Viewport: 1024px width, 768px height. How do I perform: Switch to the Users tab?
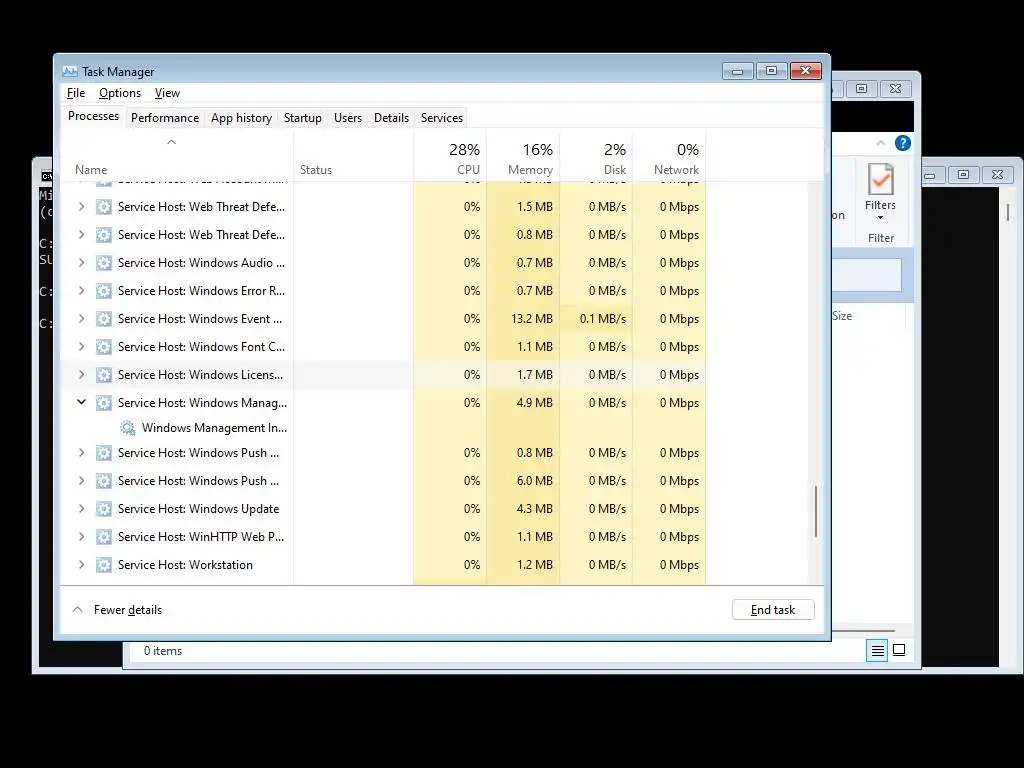pos(347,118)
